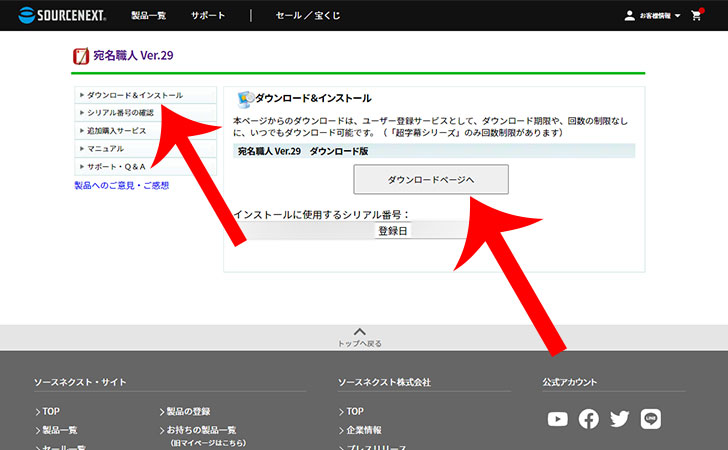
Task: Select ダウンロード&インストール in sidebar
Action: pos(145,95)
